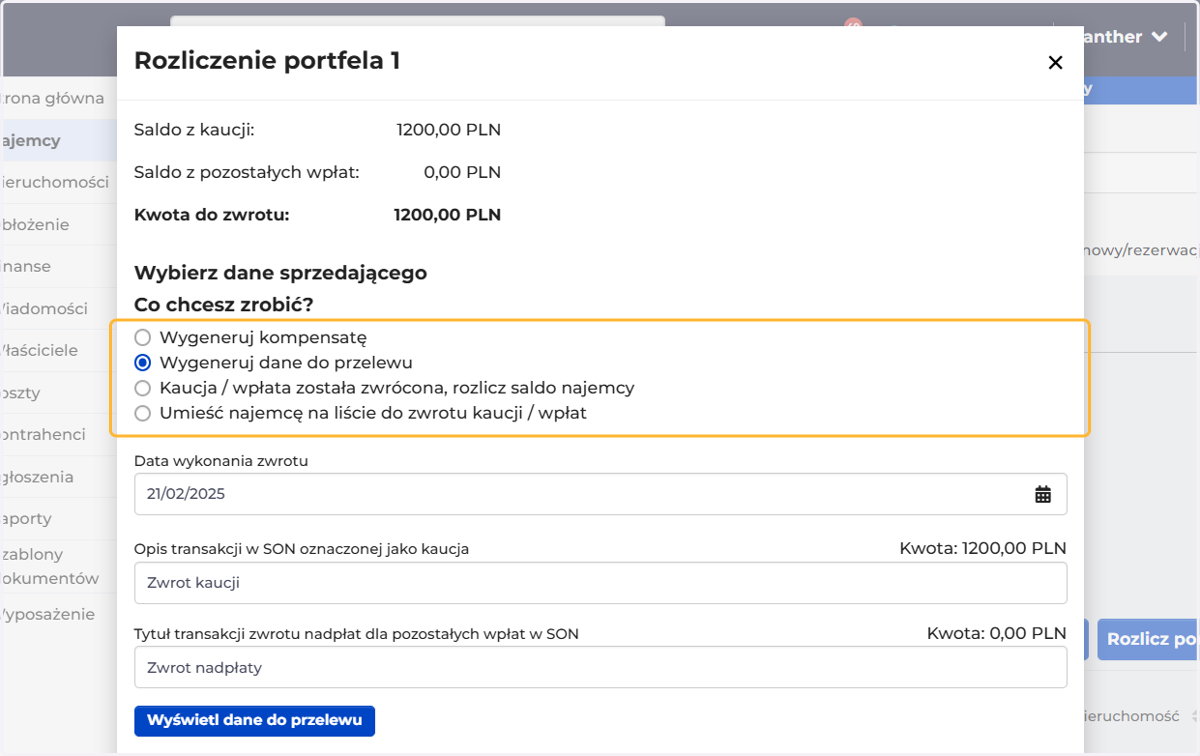The width and height of the screenshot is (1200, 756).
Task: Select Wygeneruj kompensatę option
Action: (143, 338)
